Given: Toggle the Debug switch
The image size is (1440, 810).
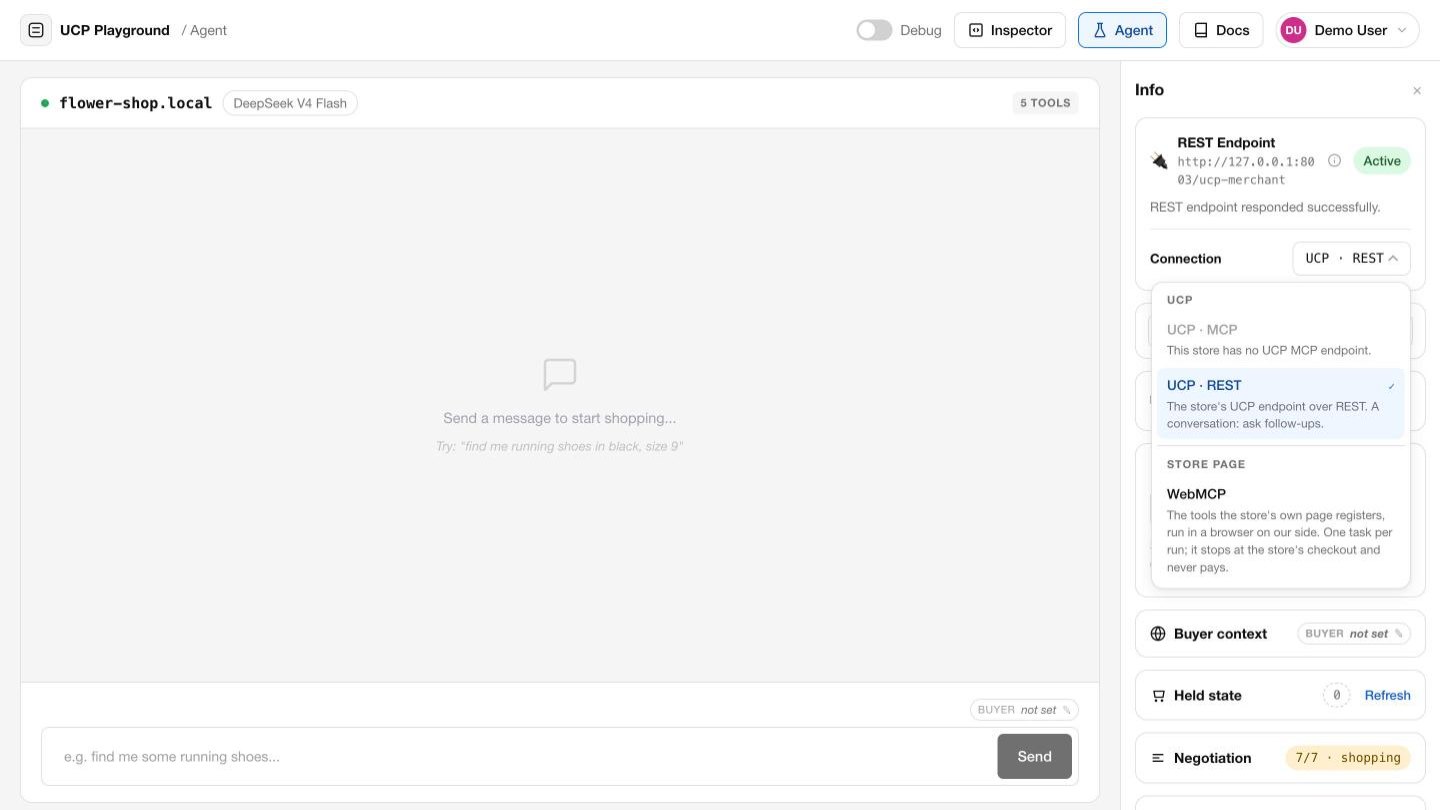Looking at the screenshot, I should pos(874,30).
